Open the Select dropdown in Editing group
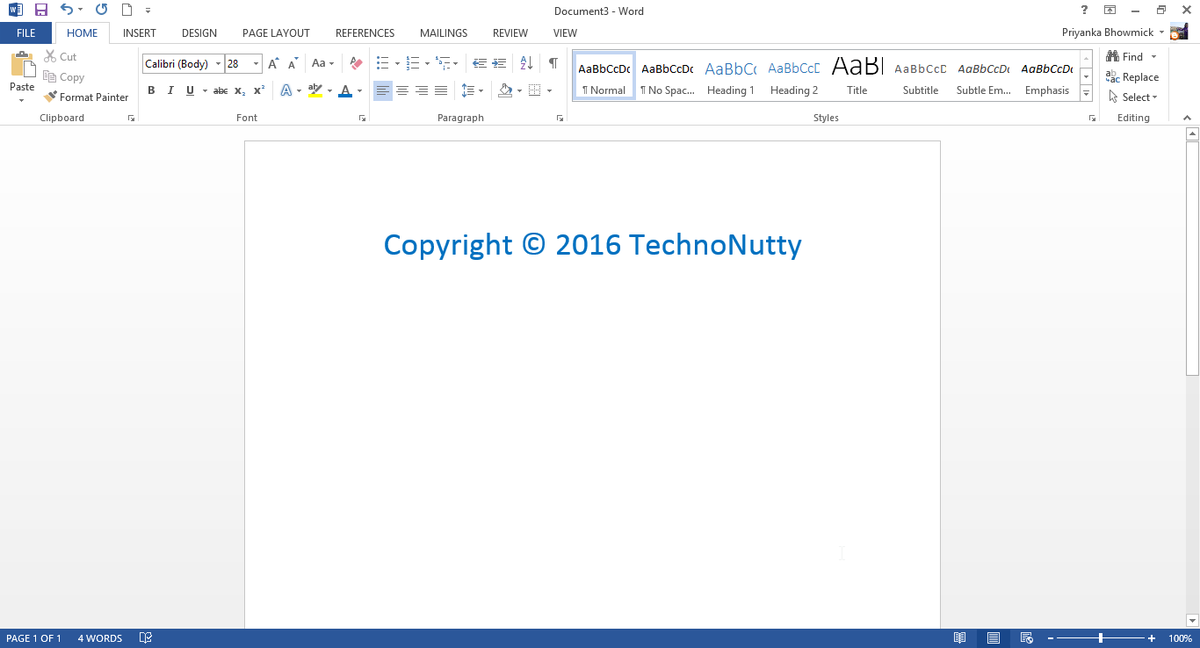The height and width of the screenshot is (648, 1200). 1132,97
